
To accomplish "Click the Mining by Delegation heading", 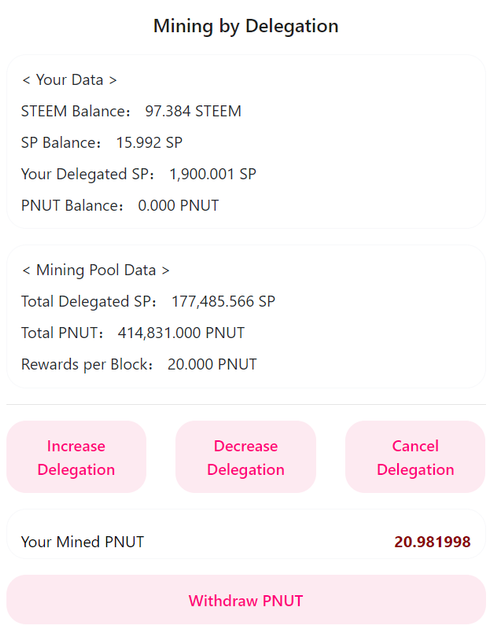I will tap(246, 26).
